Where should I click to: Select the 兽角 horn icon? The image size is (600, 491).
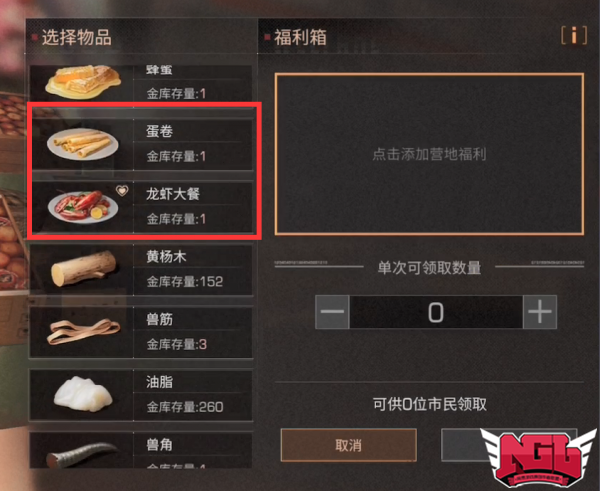82,454
